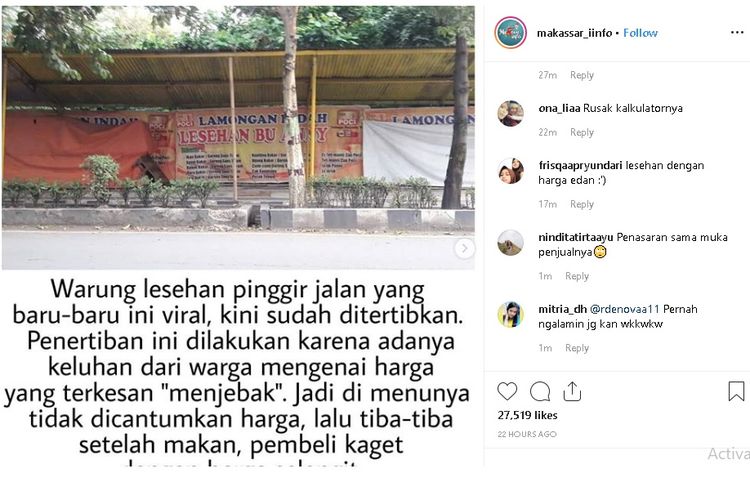
Task: Open mitria_dh's profile avatar
Action: [x=510, y=314]
